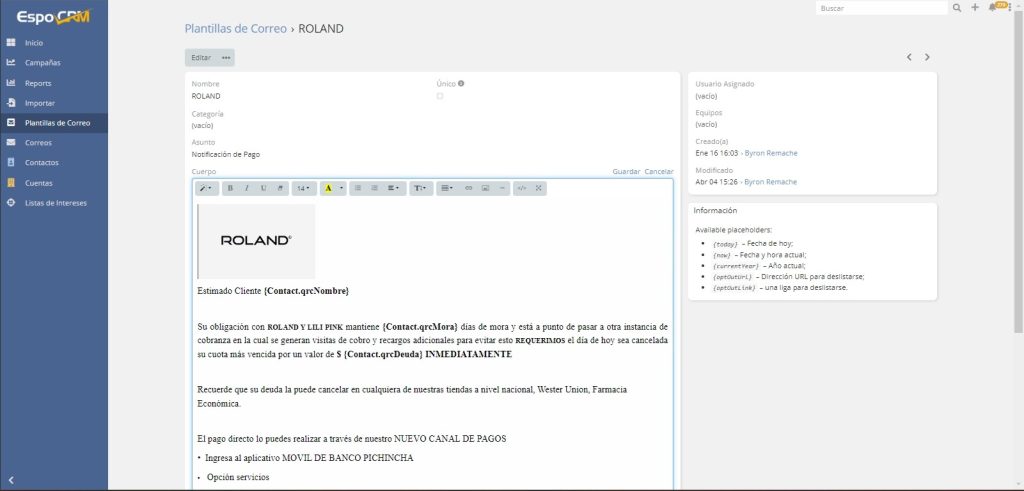Image resolution: width=1024 pixels, height=491 pixels.
Task: Go to the previous record arrow
Action: point(909,57)
